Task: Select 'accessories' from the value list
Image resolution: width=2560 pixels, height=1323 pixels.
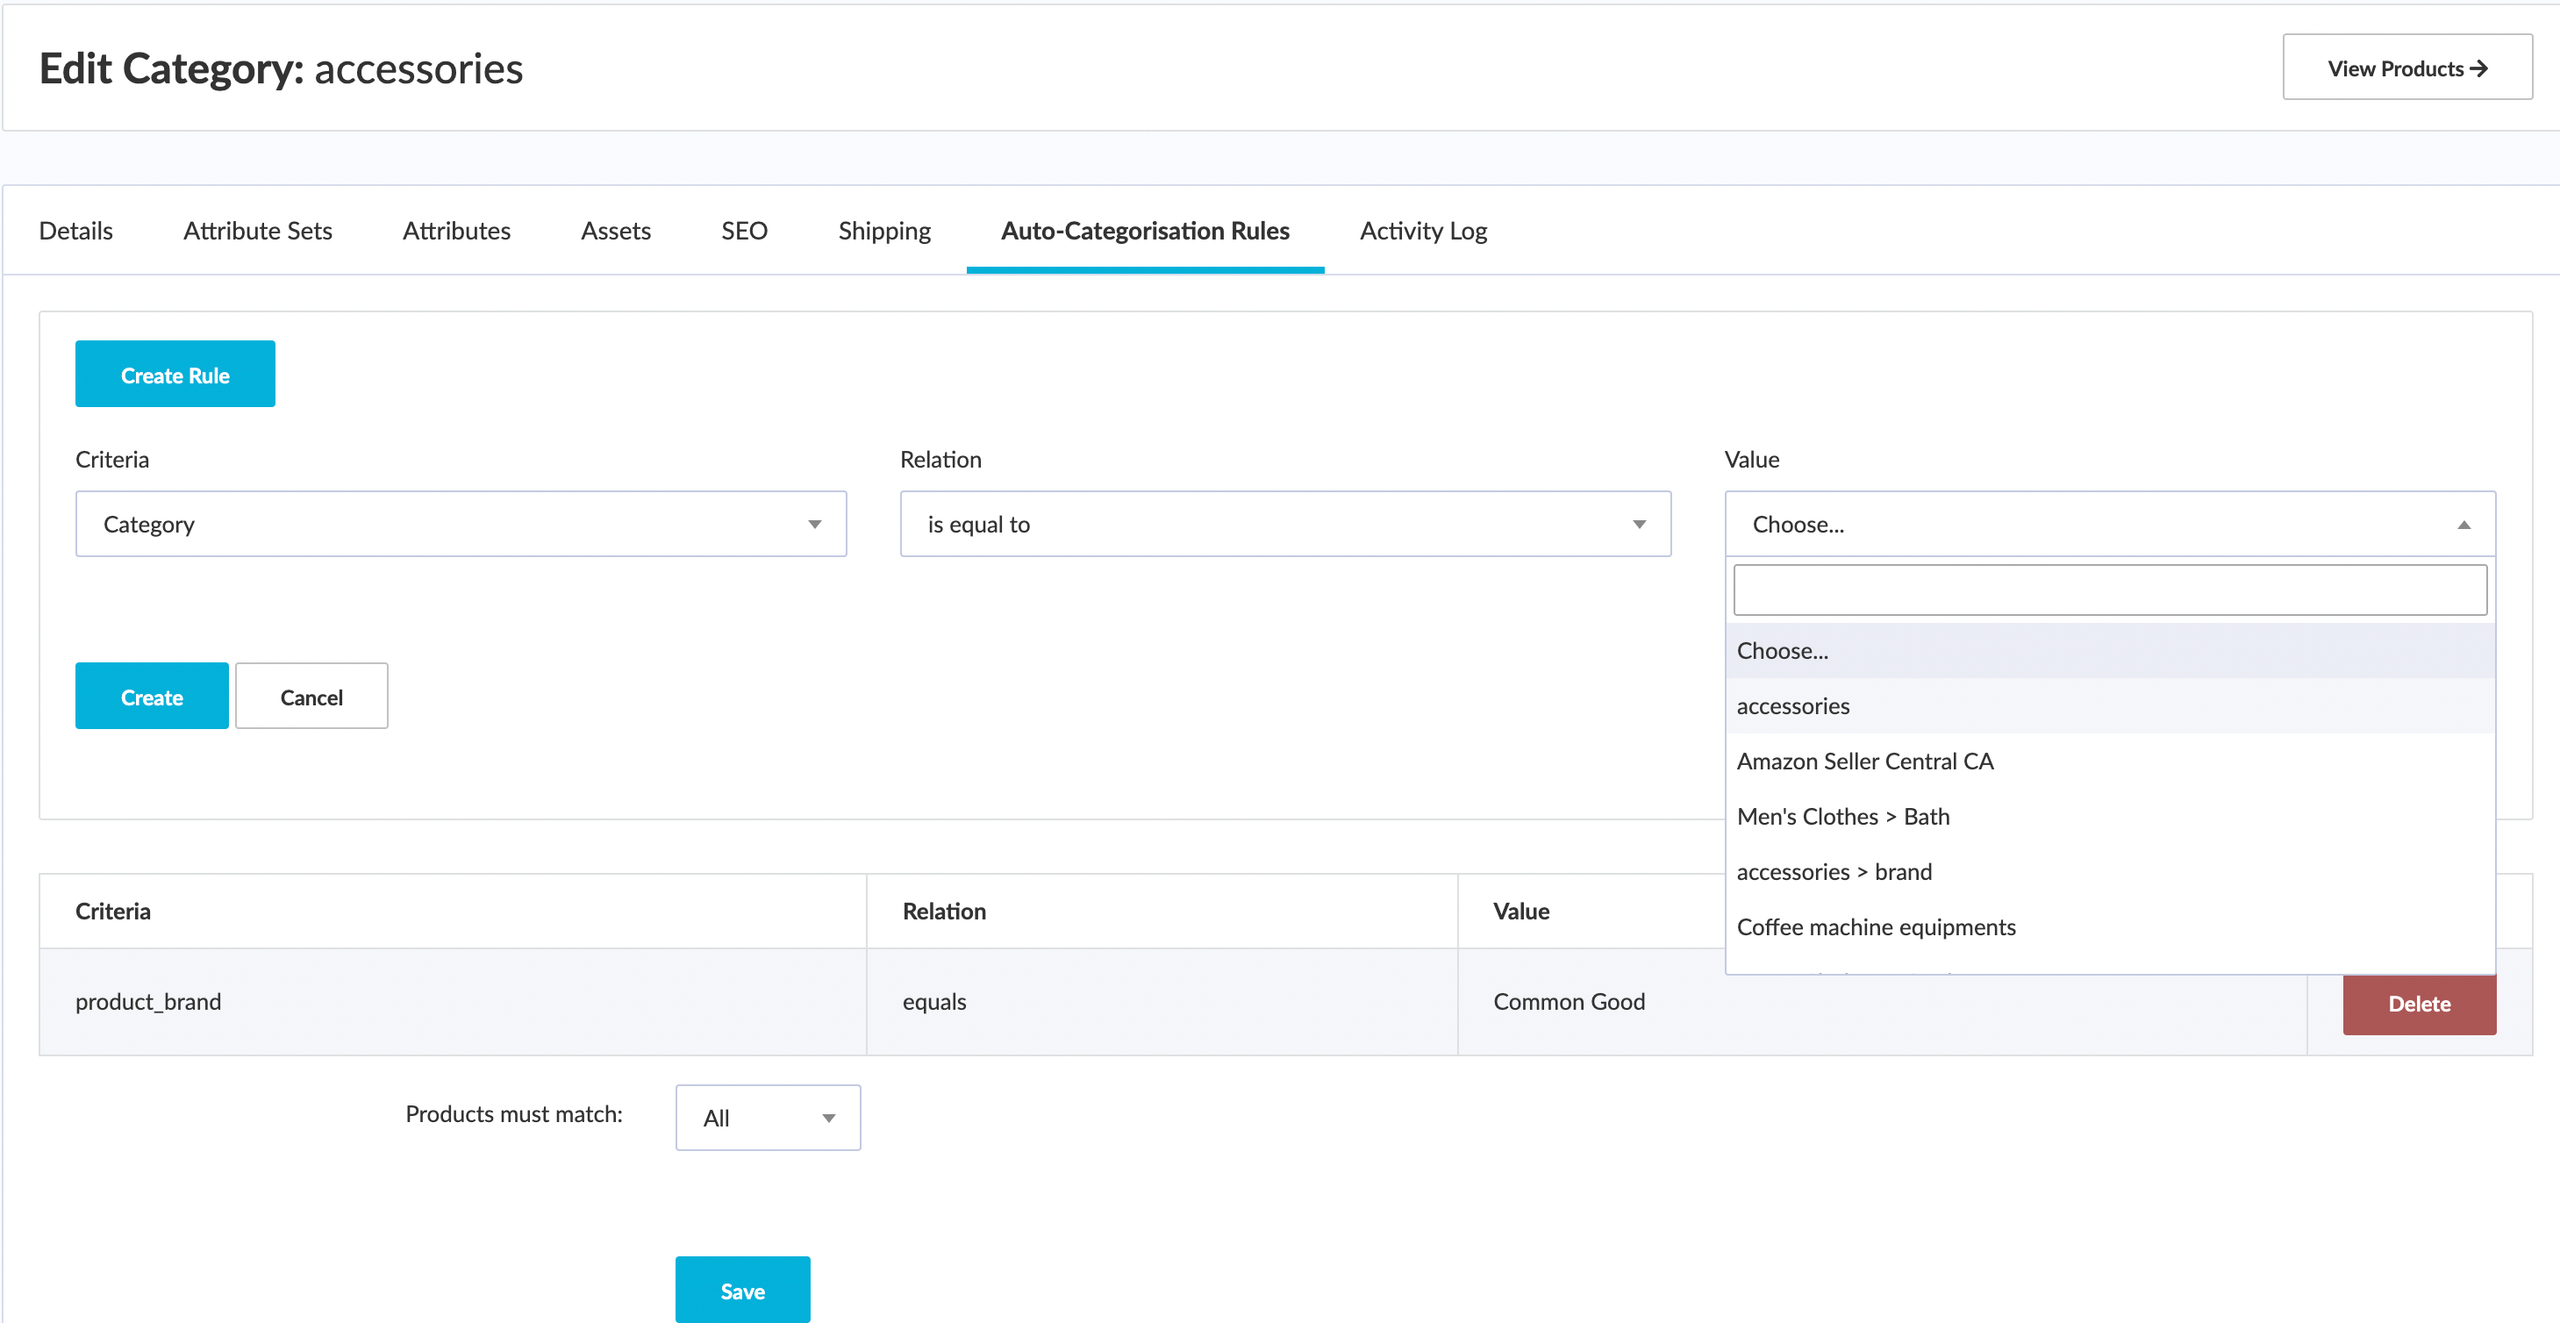Action: (x=1793, y=706)
